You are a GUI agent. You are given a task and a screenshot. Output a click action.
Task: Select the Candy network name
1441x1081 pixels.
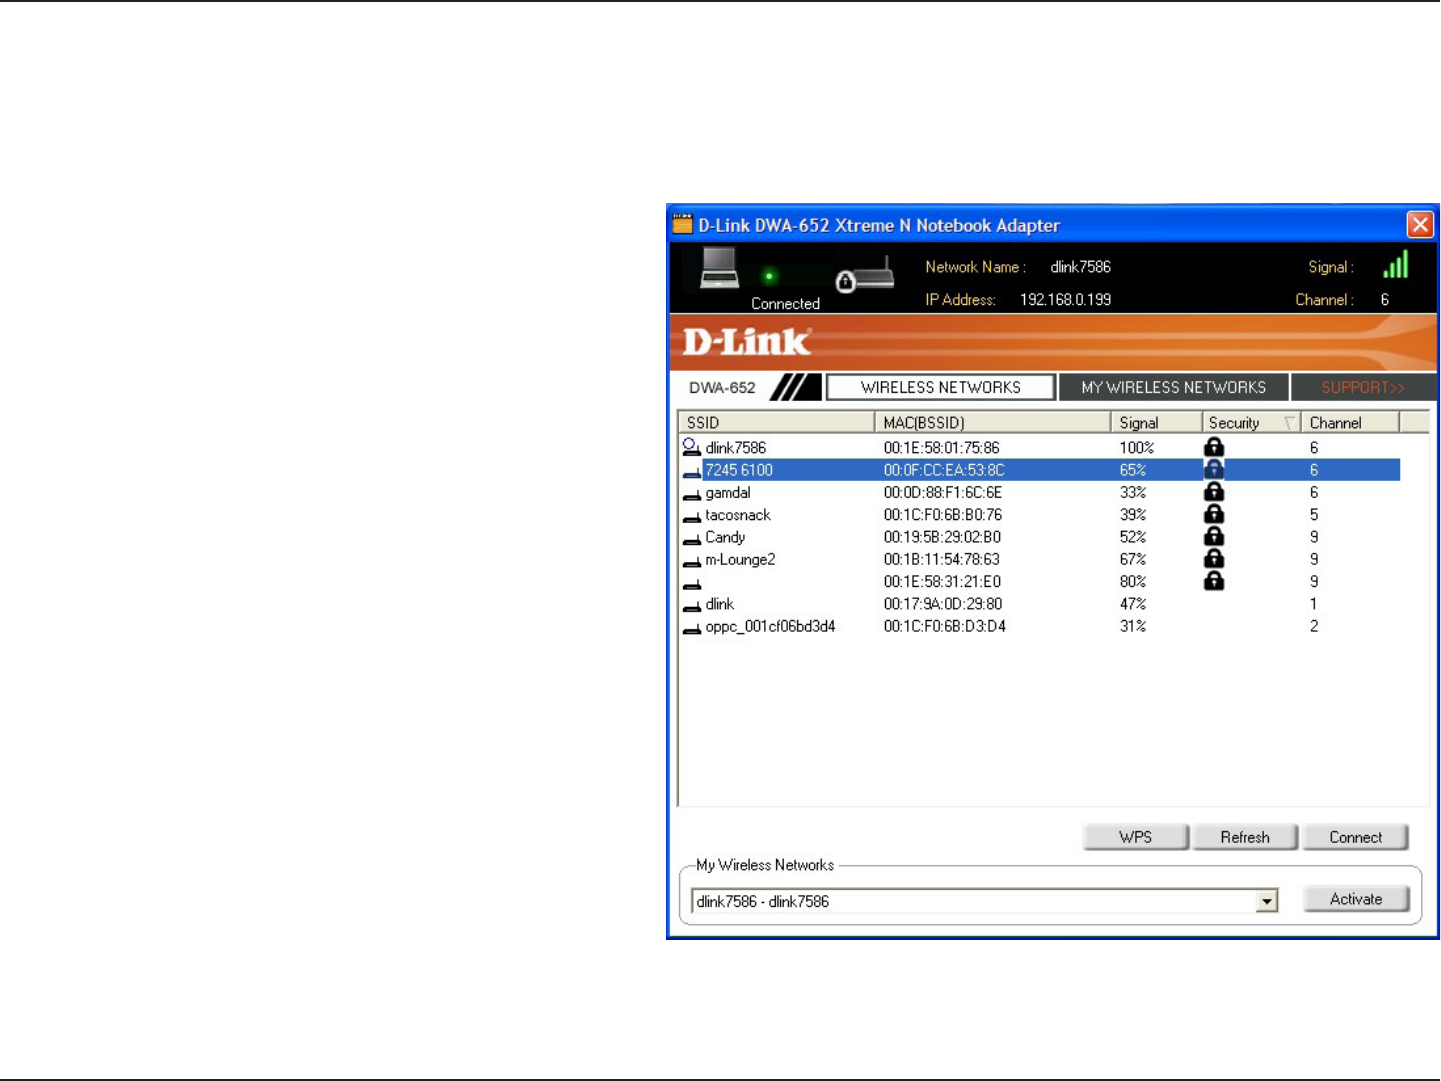[725, 537]
